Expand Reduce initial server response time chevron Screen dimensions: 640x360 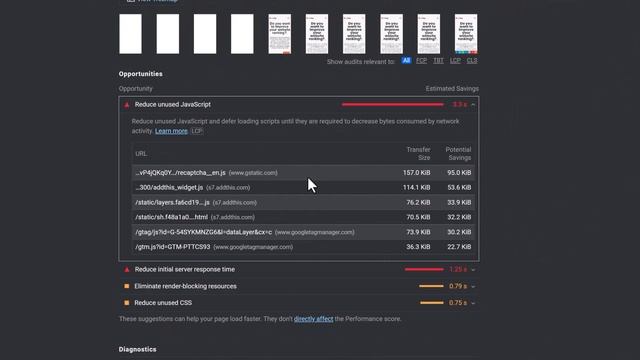(x=473, y=270)
